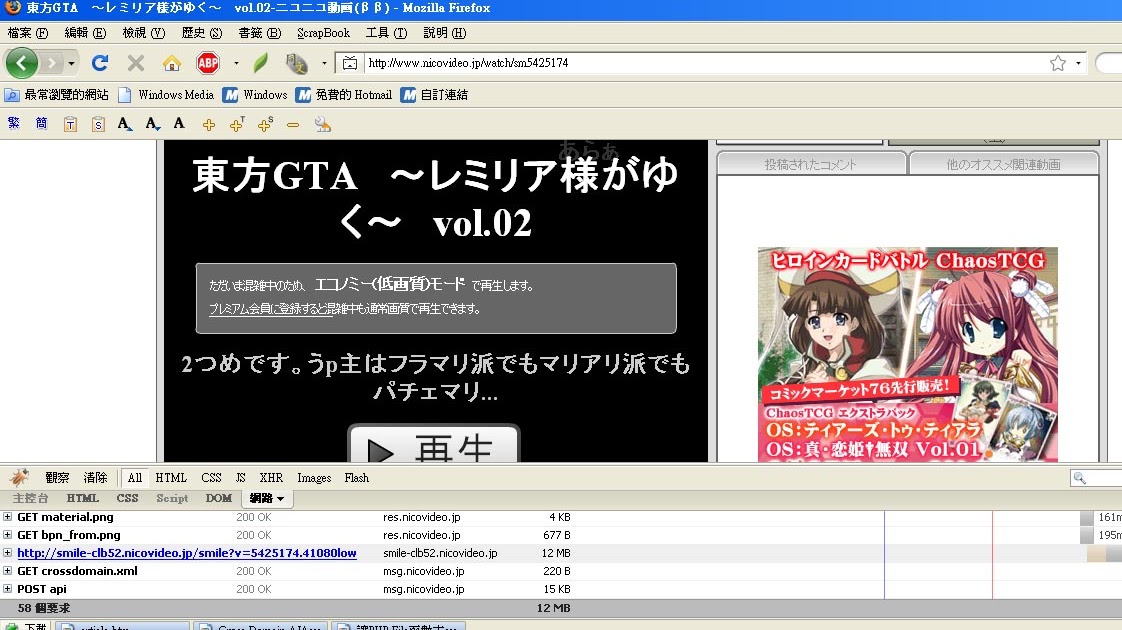Go back to the previous page

[21, 63]
